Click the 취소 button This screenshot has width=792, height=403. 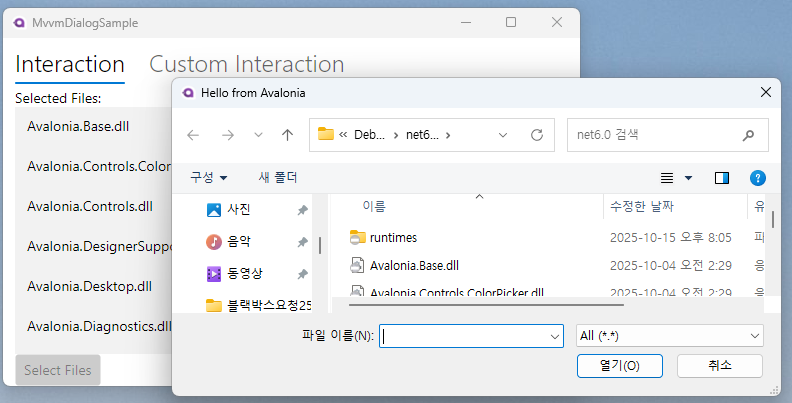point(720,366)
